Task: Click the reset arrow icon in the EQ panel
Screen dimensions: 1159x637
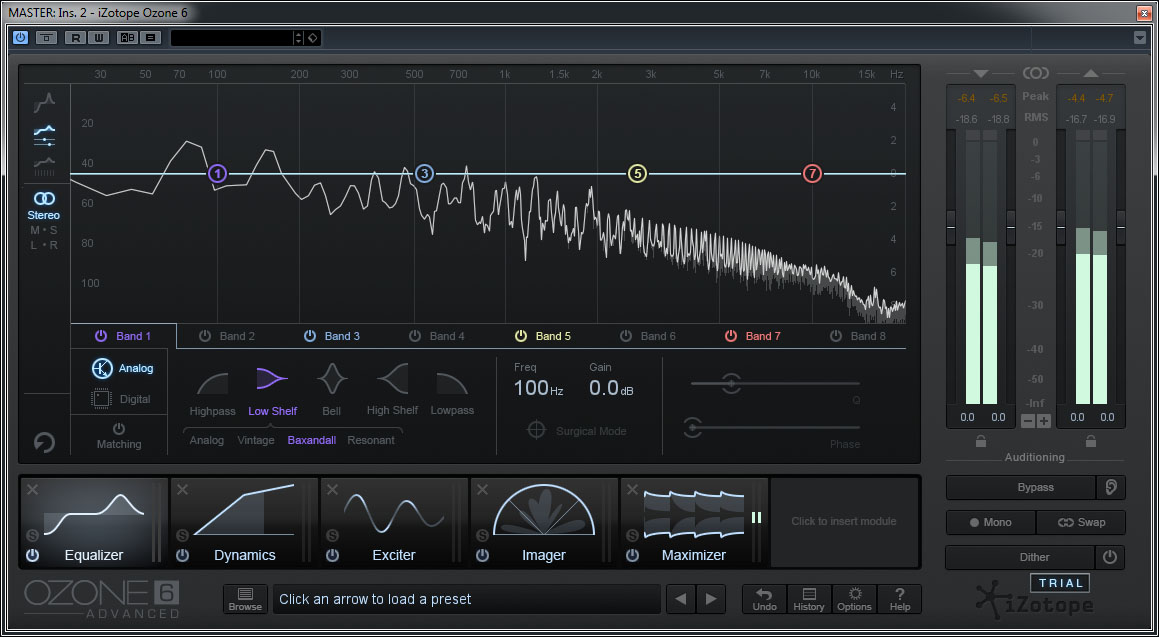Action: coord(43,442)
